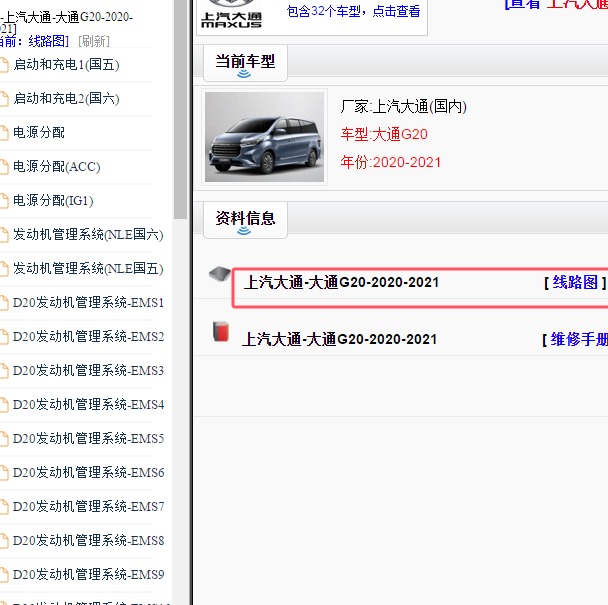The image size is (608, 605).
Task: Click document icon beside D20 EMS3
Action: point(4,371)
